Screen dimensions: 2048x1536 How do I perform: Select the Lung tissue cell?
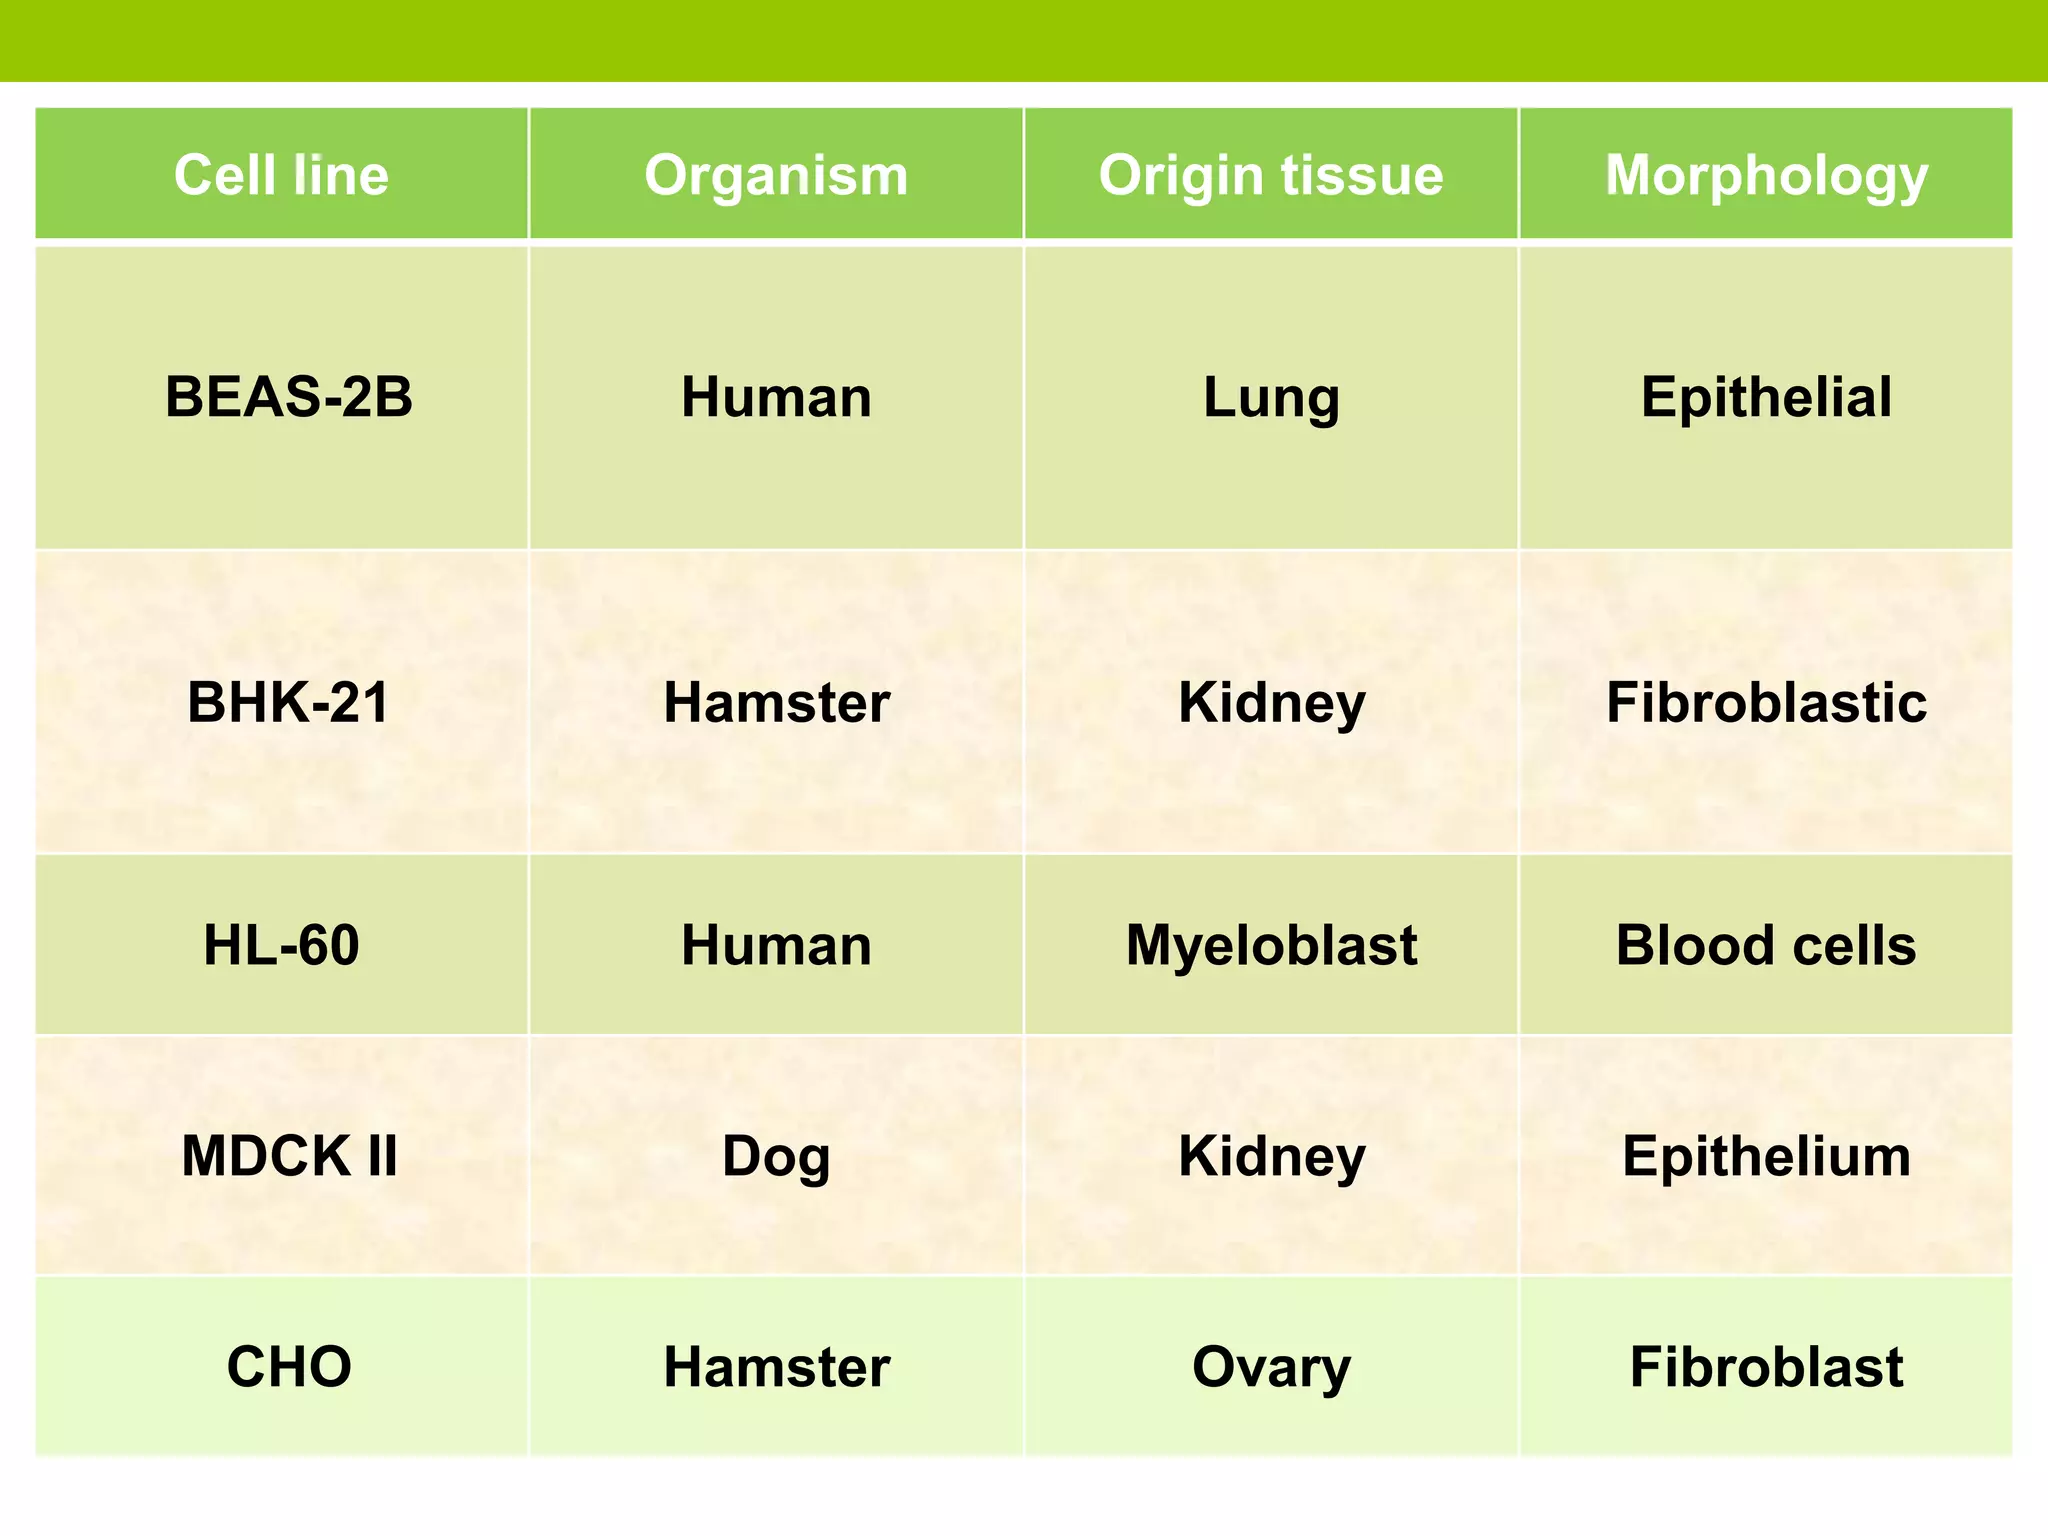(1271, 397)
